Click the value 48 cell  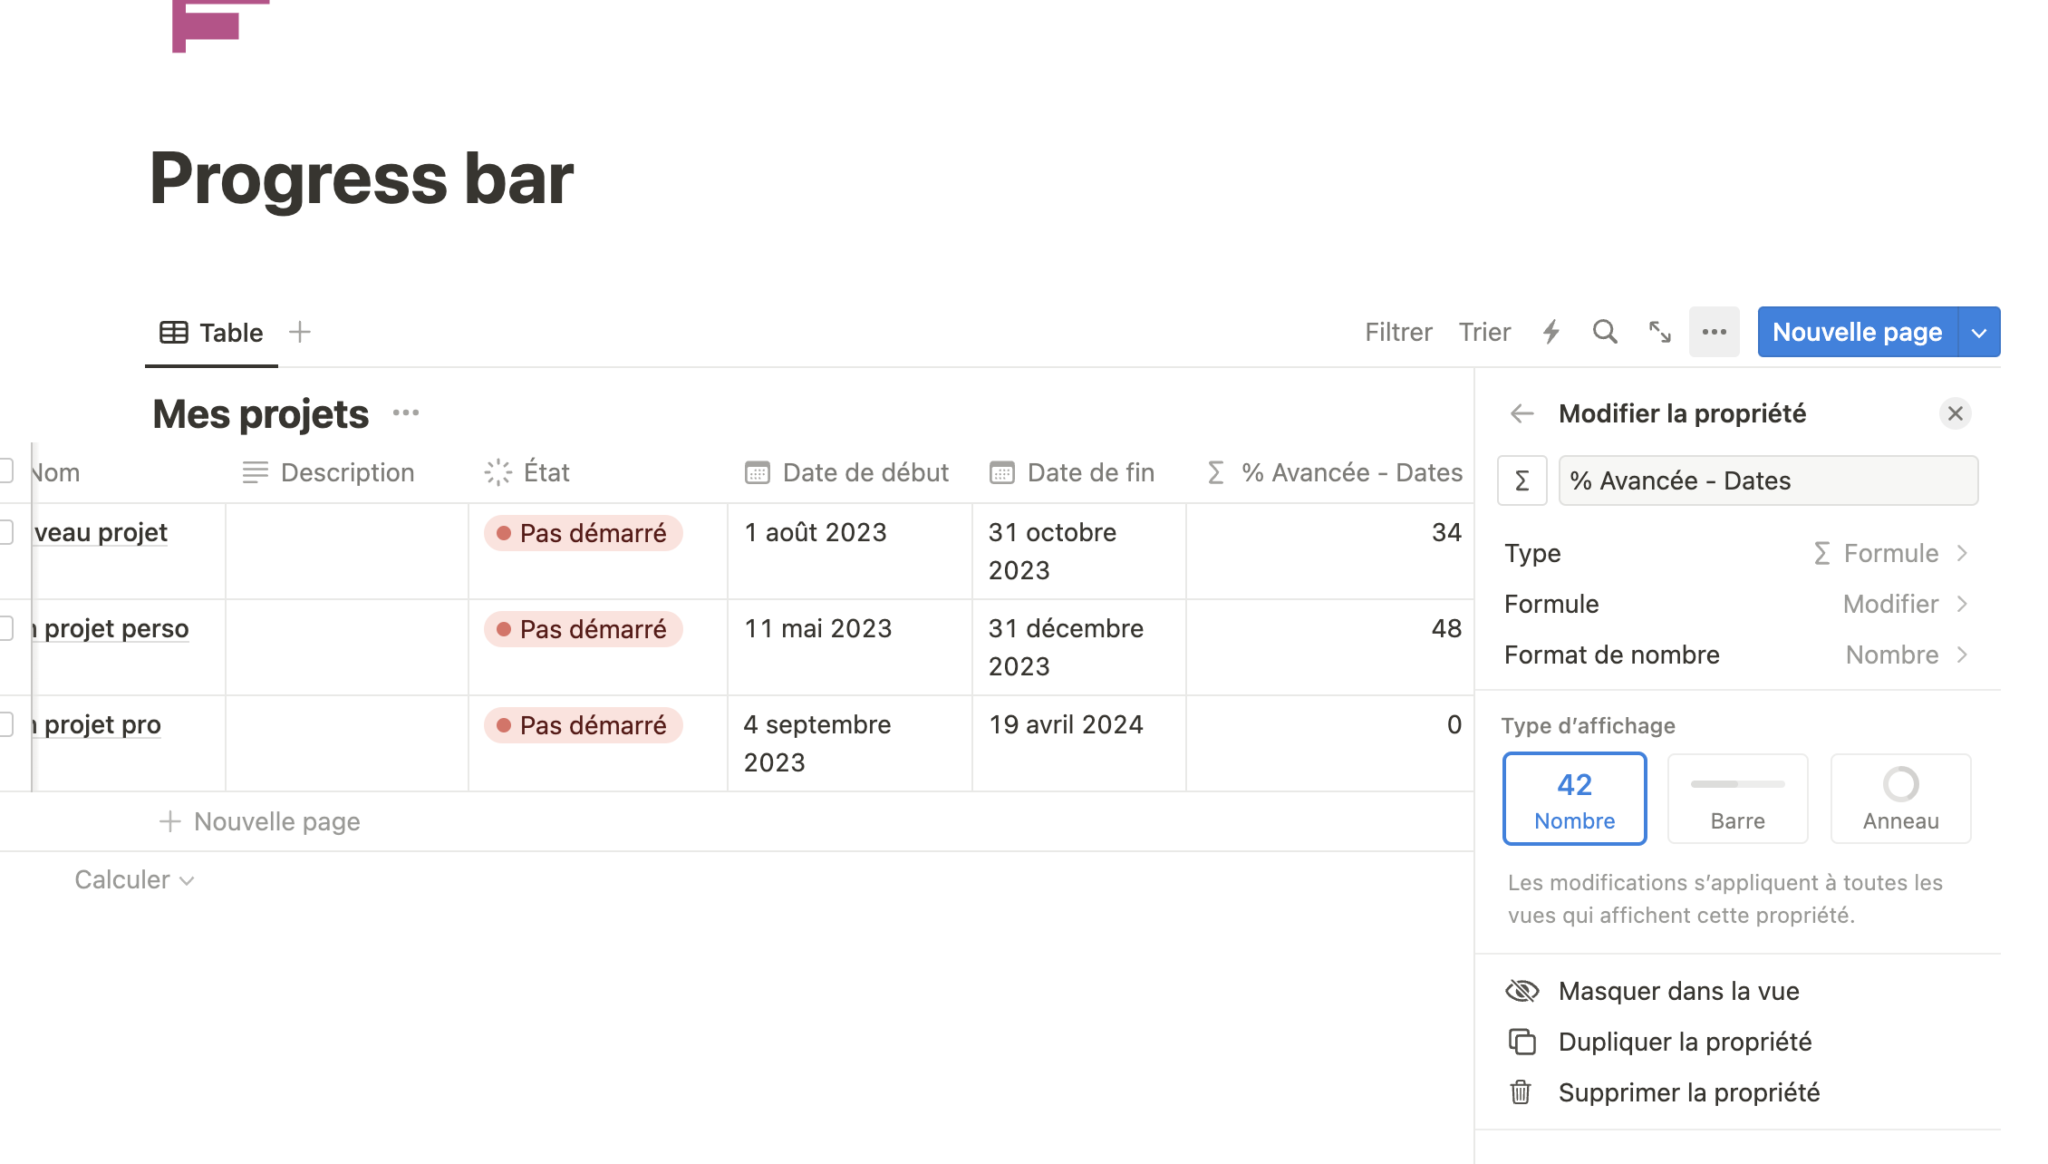pyautogui.click(x=1330, y=647)
